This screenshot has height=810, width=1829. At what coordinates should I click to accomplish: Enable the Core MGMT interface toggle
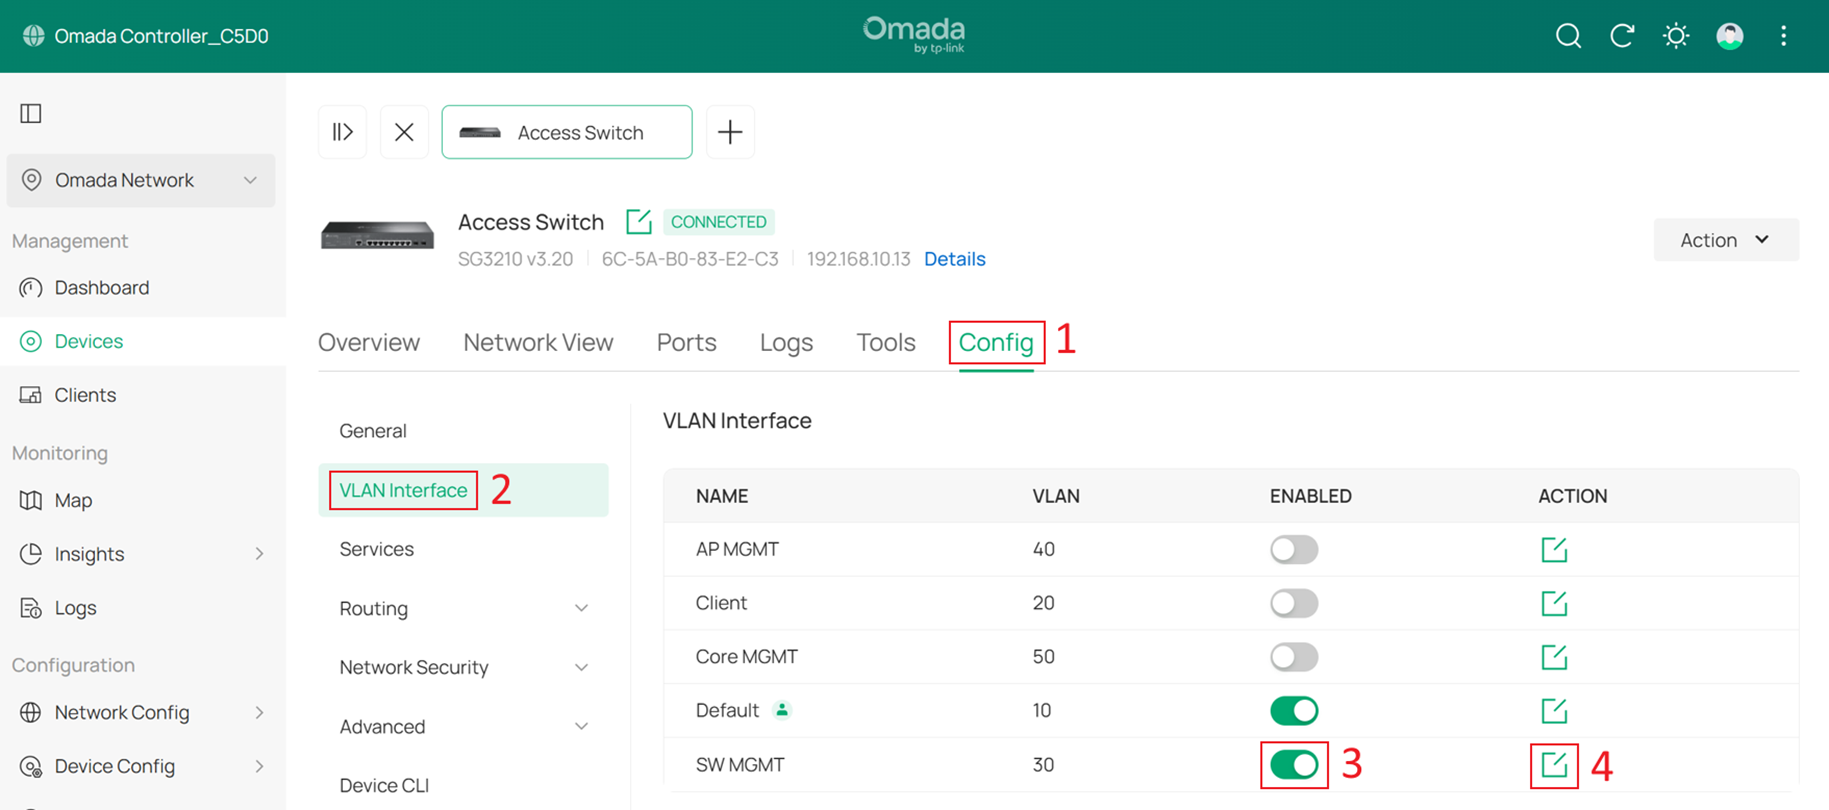tap(1294, 657)
